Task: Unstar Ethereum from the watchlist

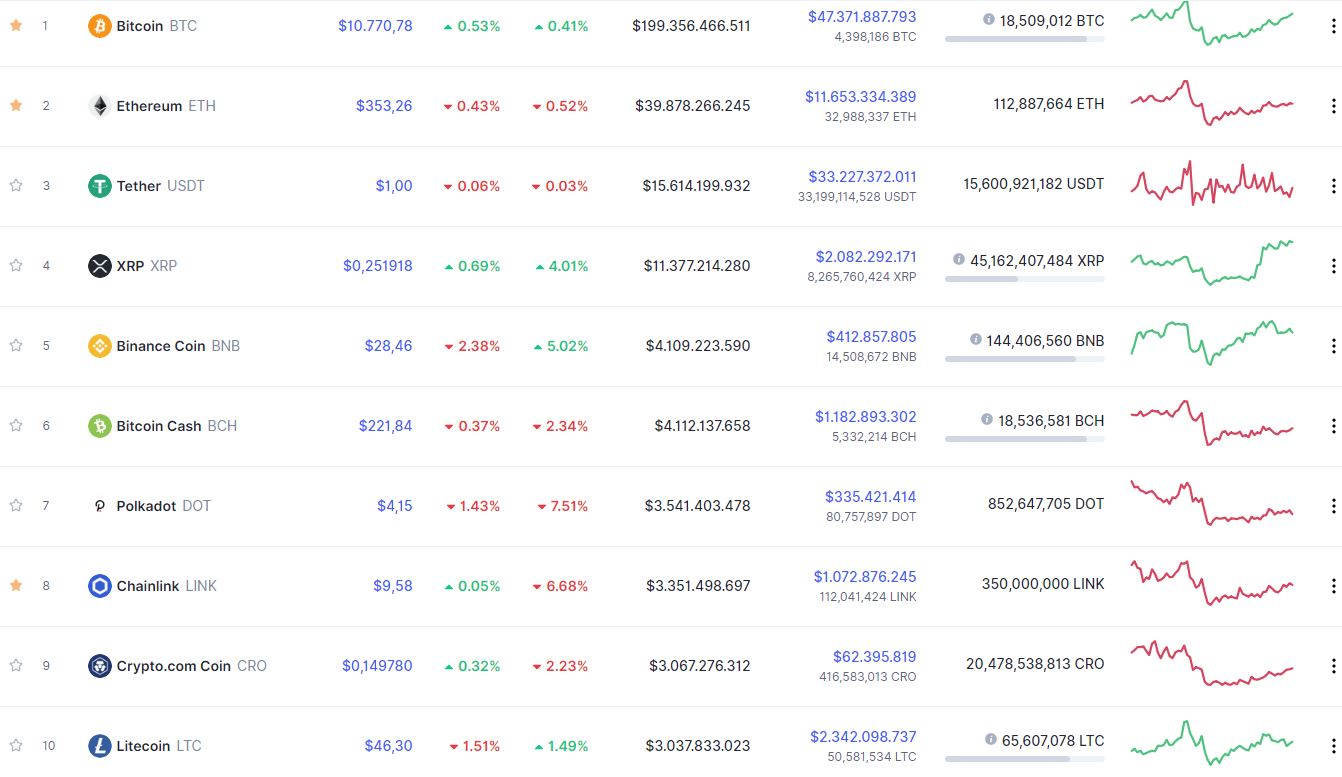Action: tap(16, 105)
